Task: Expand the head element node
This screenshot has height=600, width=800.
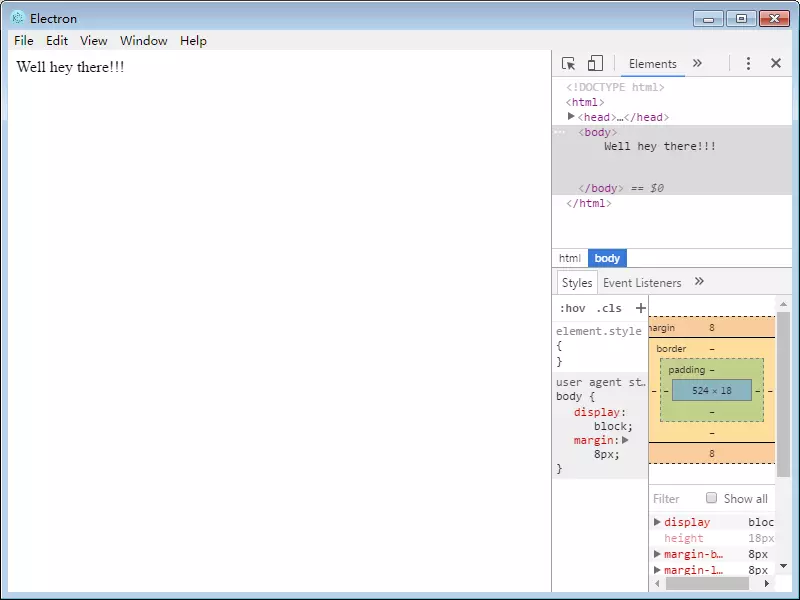Action: 571,117
